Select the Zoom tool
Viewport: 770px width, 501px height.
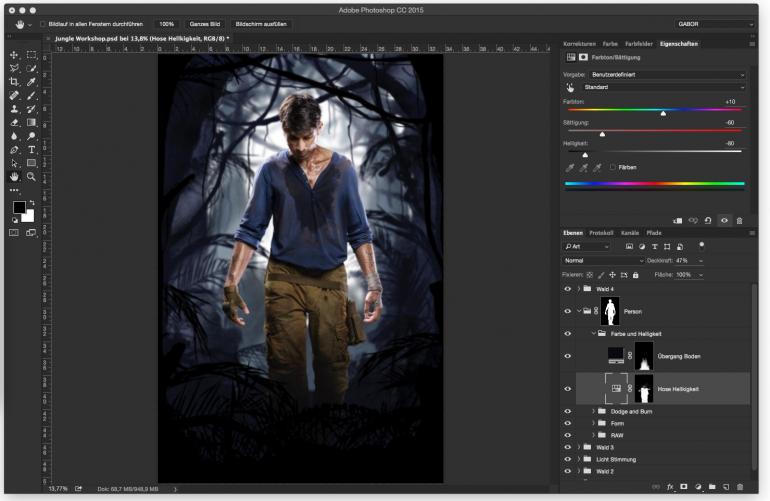31,176
